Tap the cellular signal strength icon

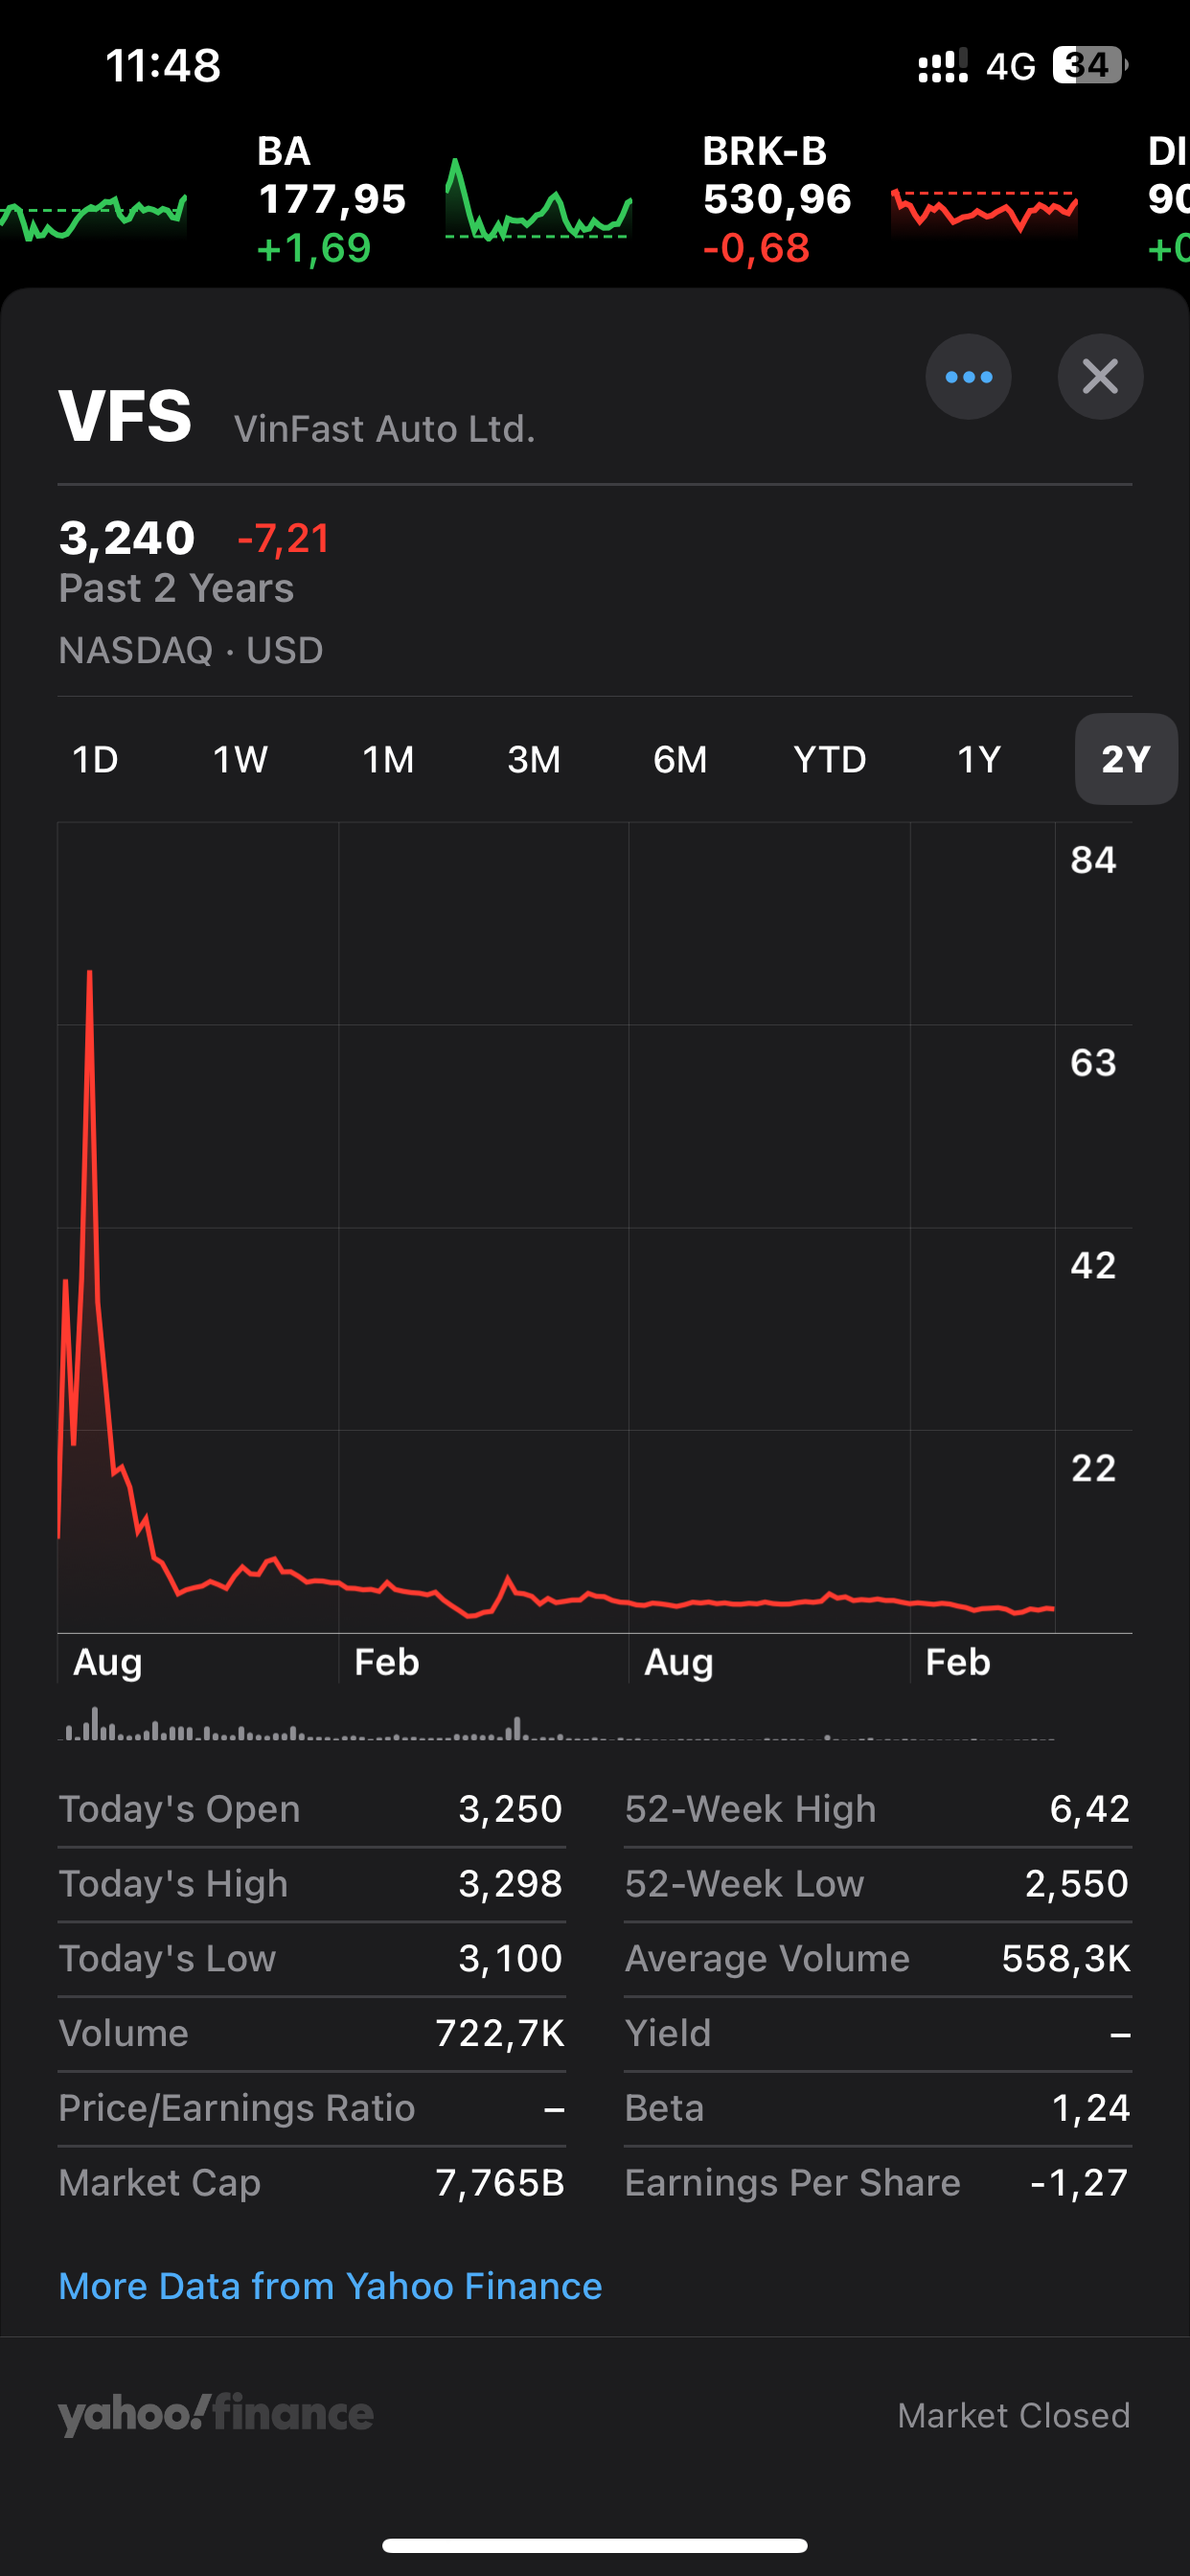tap(942, 66)
